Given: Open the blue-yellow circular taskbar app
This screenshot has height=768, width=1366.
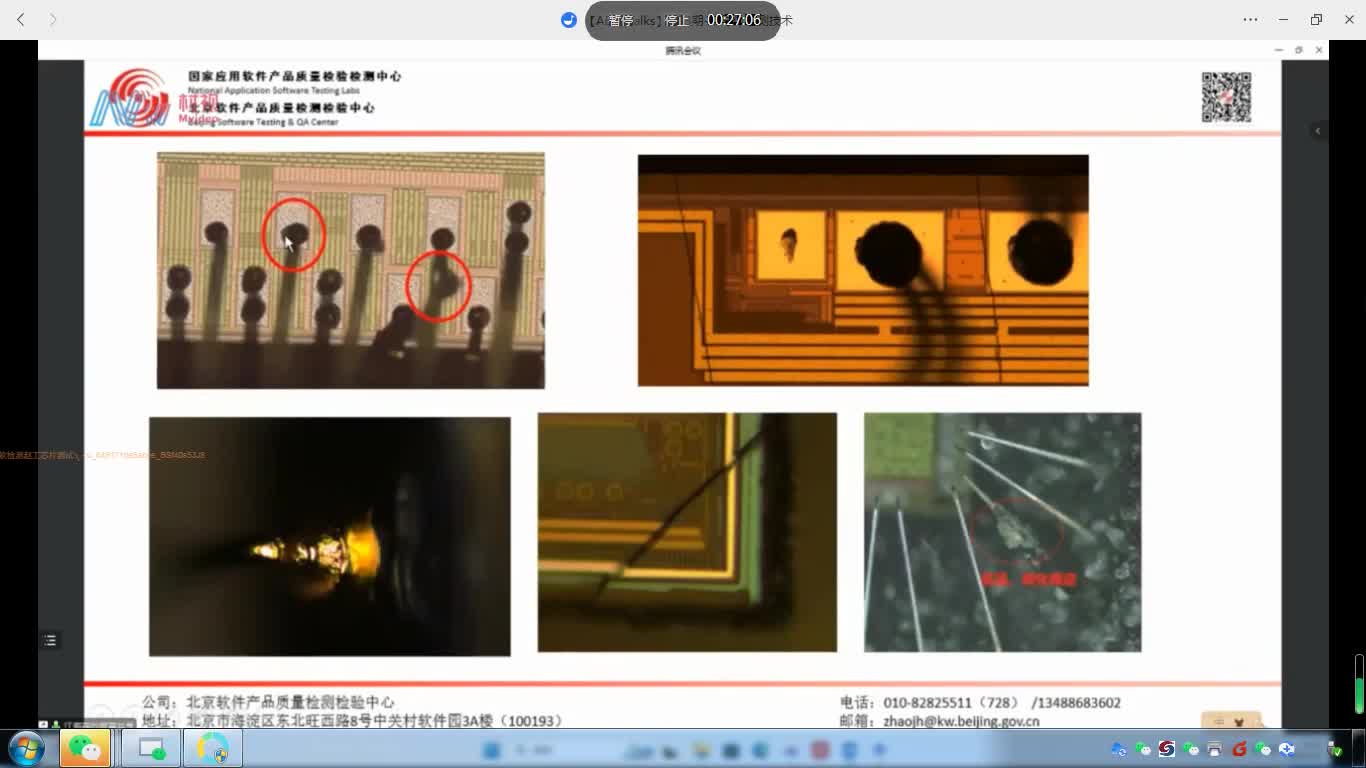Looking at the screenshot, I should tap(212, 748).
